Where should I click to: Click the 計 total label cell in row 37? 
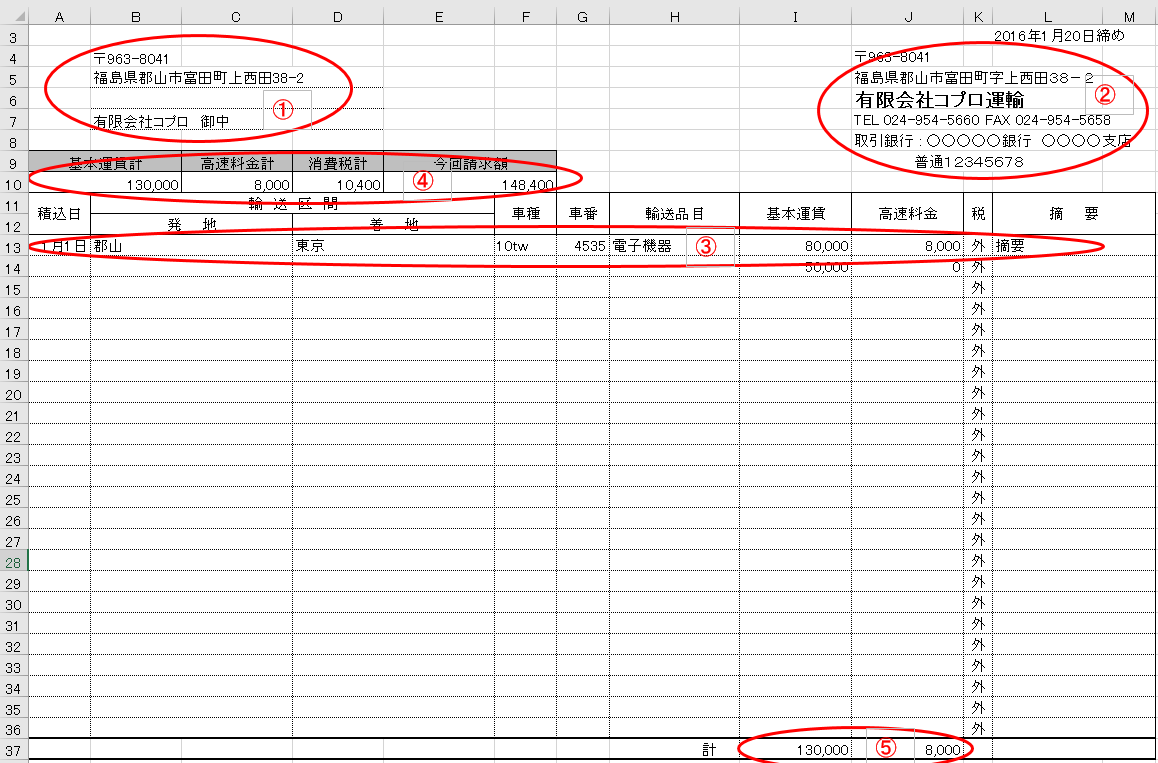coord(707,748)
